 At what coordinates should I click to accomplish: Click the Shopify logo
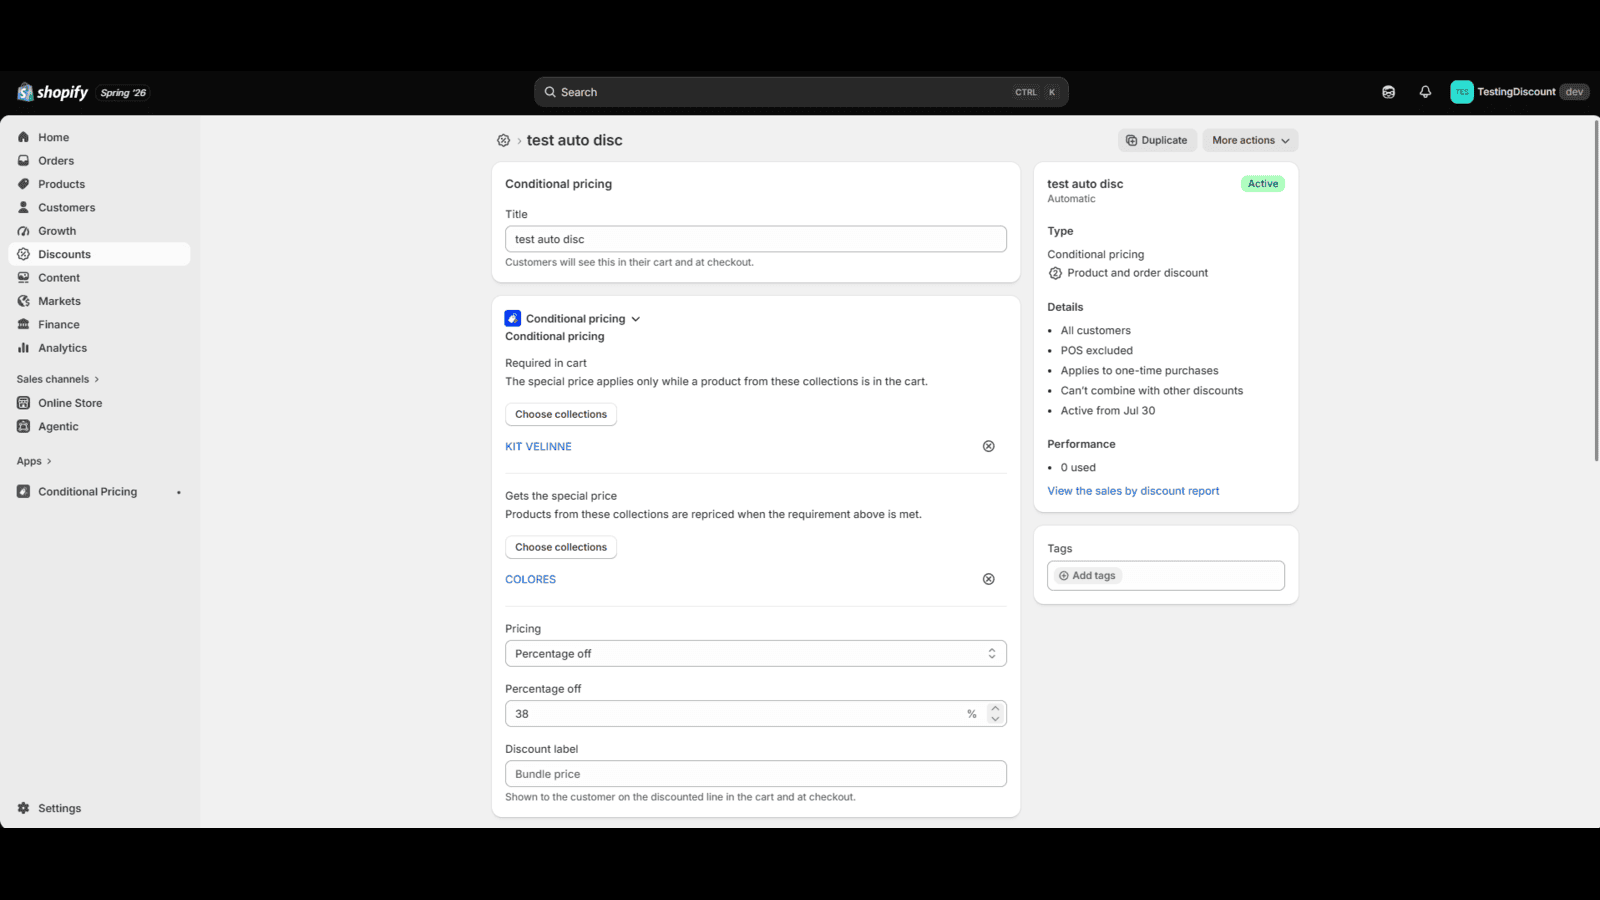tap(53, 92)
